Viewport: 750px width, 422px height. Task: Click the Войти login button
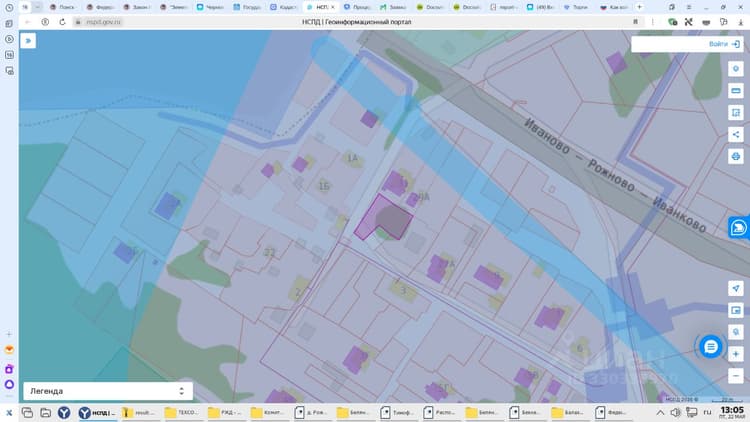coord(724,44)
